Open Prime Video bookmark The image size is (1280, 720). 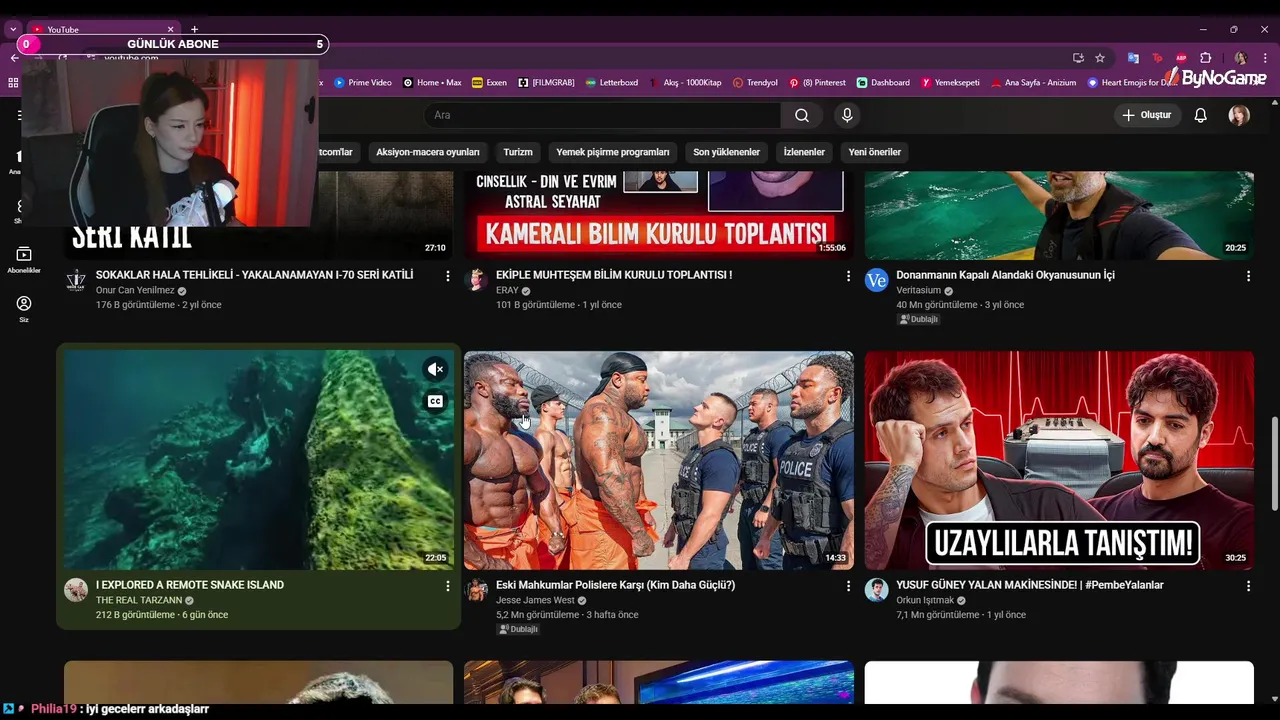(x=362, y=83)
